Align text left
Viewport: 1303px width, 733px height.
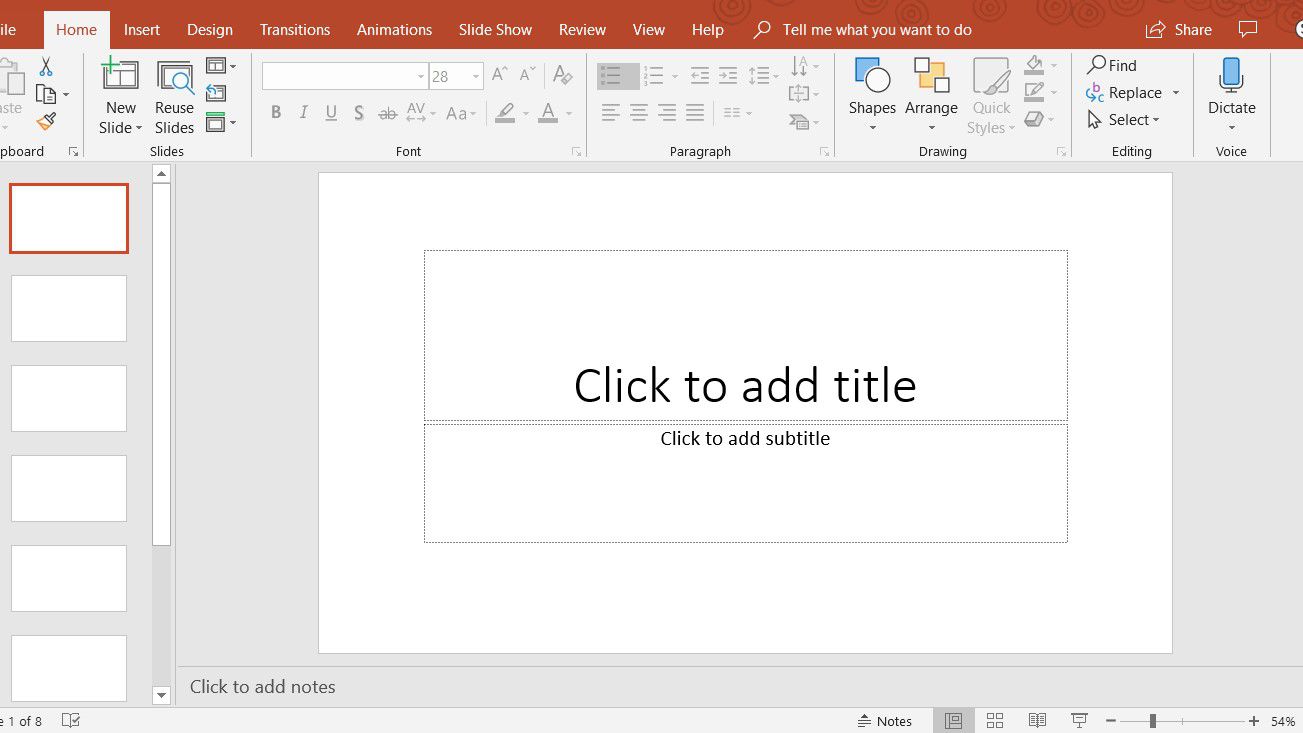click(x=611, y=113)
